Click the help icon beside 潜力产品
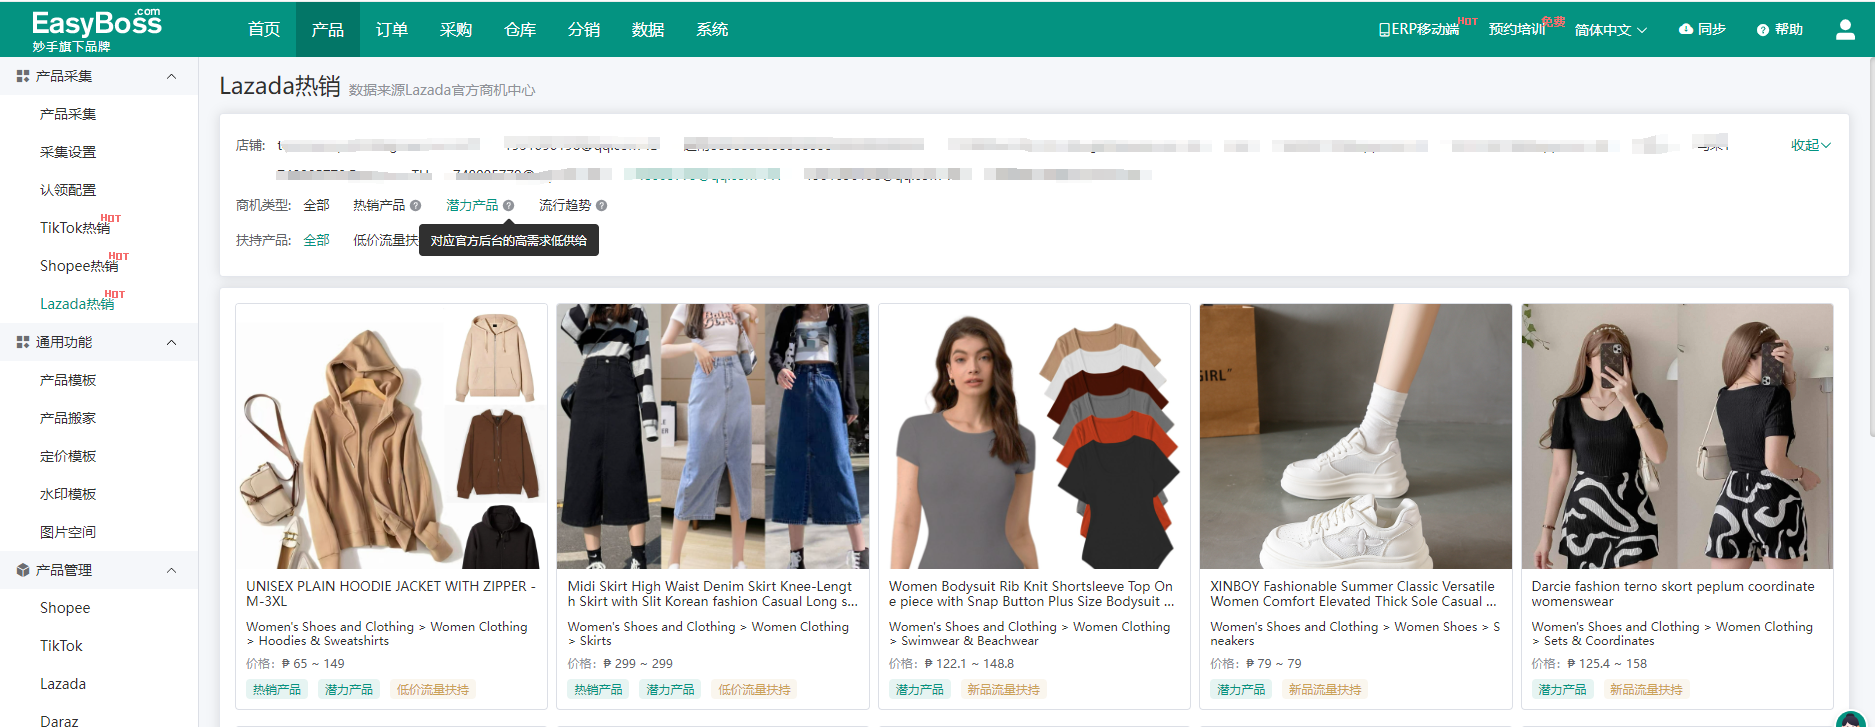The width and height of the screenshot is (1875, 727). (509, 206)
